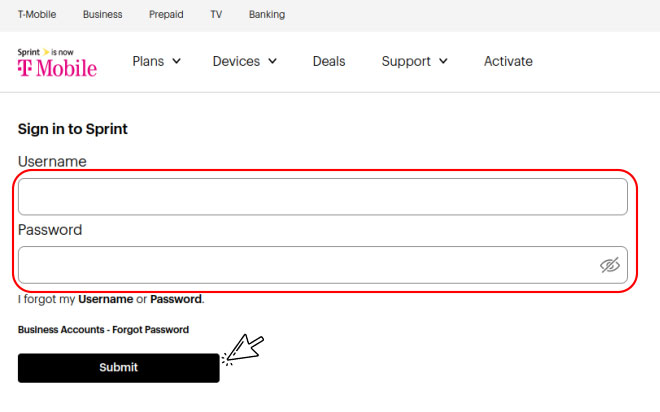The image size is (660, 412).
Task: Focus the Username input field
Action: pos(323,197)
